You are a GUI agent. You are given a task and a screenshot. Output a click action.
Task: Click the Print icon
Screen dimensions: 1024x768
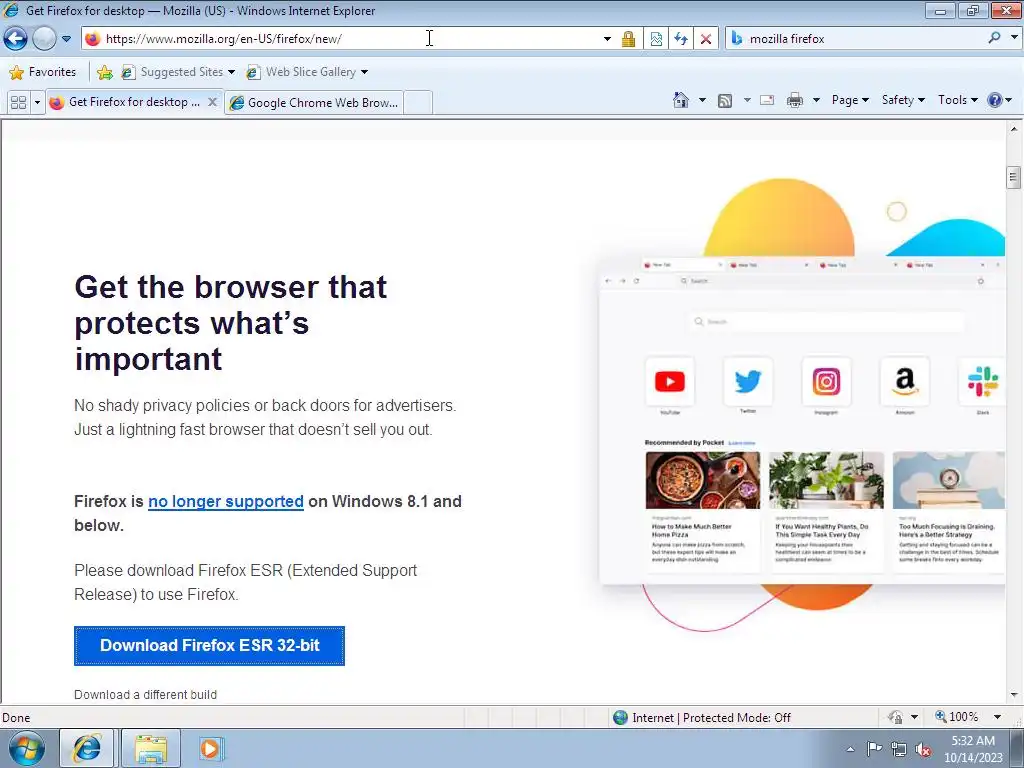[x=795, y=100]
